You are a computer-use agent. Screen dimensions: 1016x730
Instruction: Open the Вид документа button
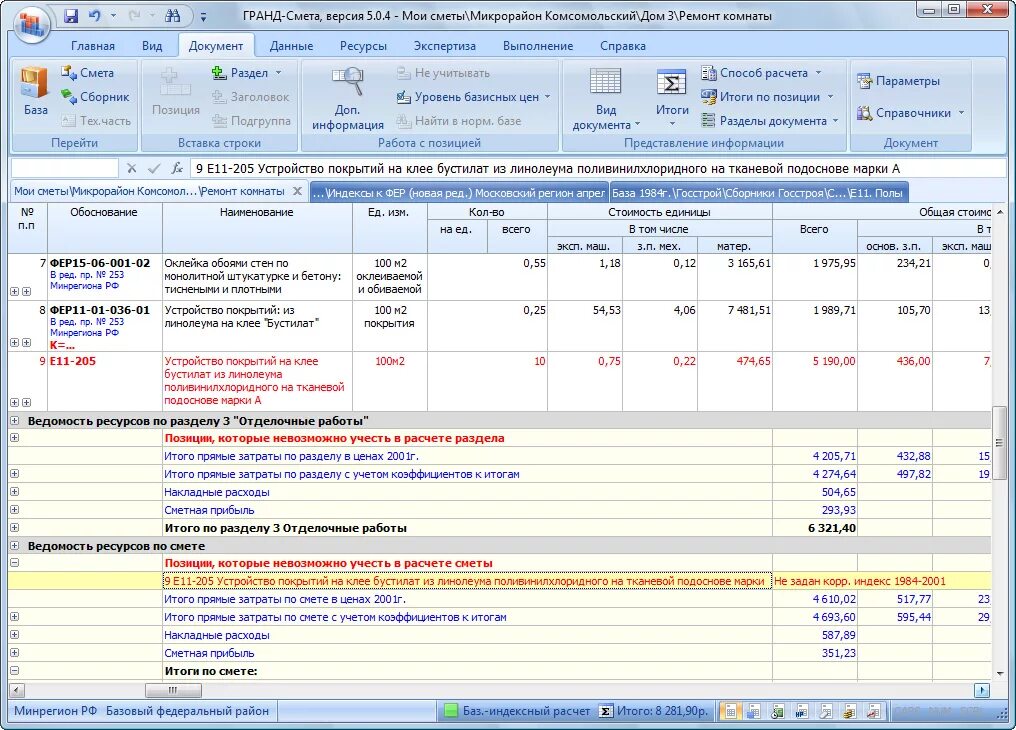(x=606, y=97)
